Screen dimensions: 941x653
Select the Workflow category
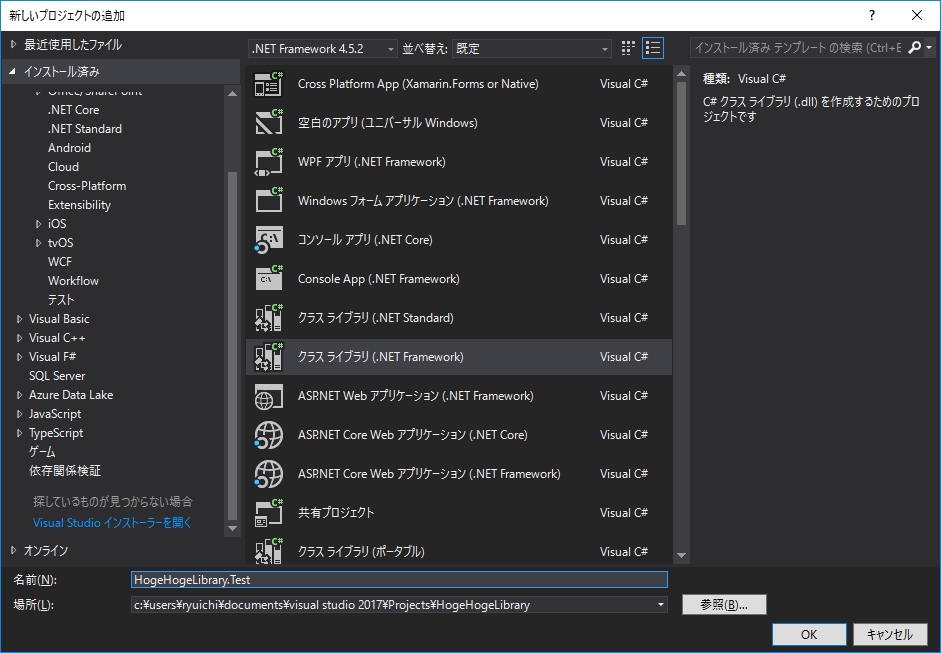[73, 281]
